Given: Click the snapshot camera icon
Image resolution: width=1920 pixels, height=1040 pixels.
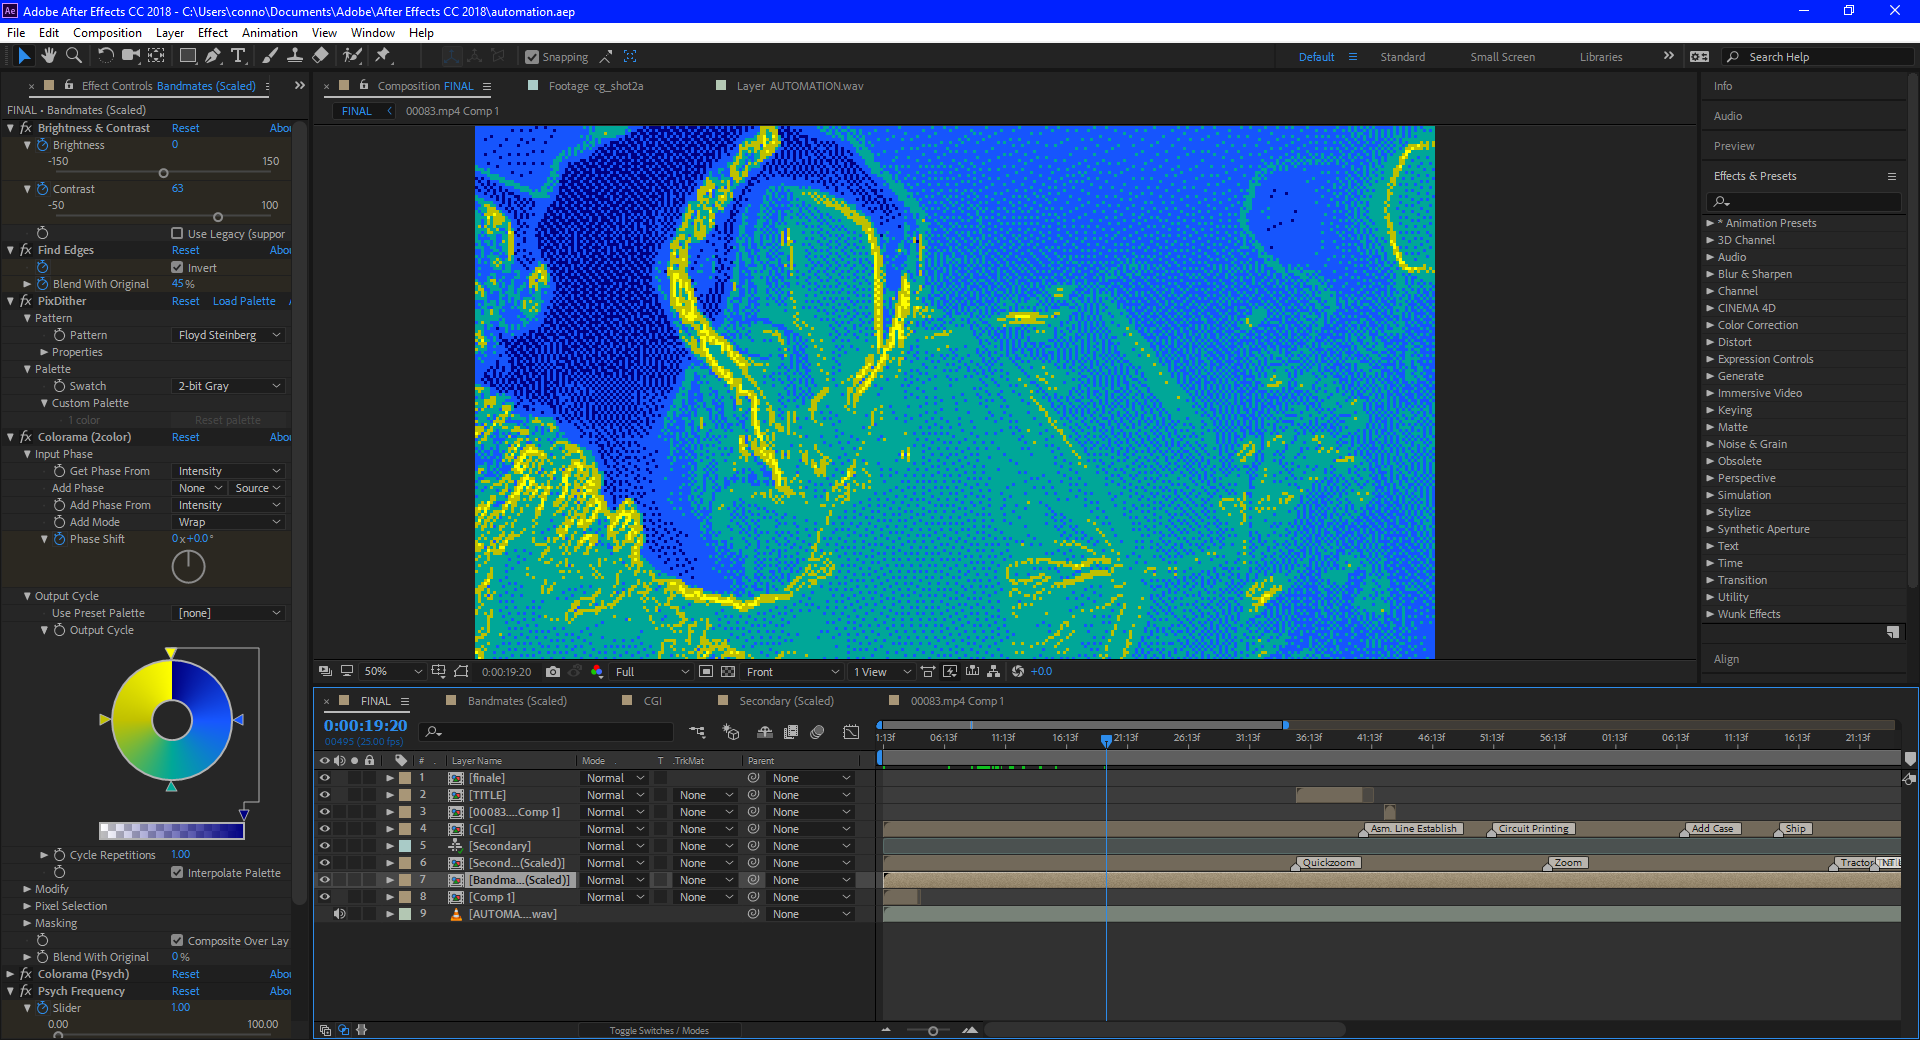Looking at the screenshot, I should coord(553,672).
